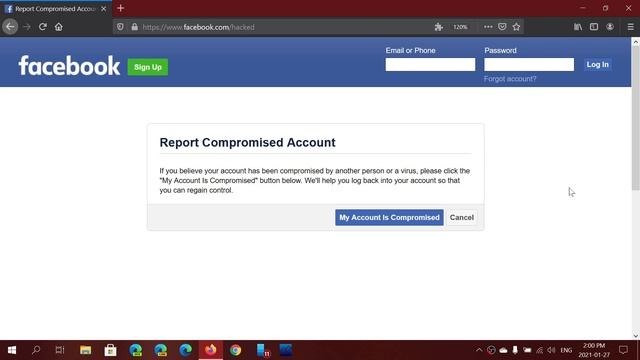
Task: Open the notification center icon
Action: 623,350
